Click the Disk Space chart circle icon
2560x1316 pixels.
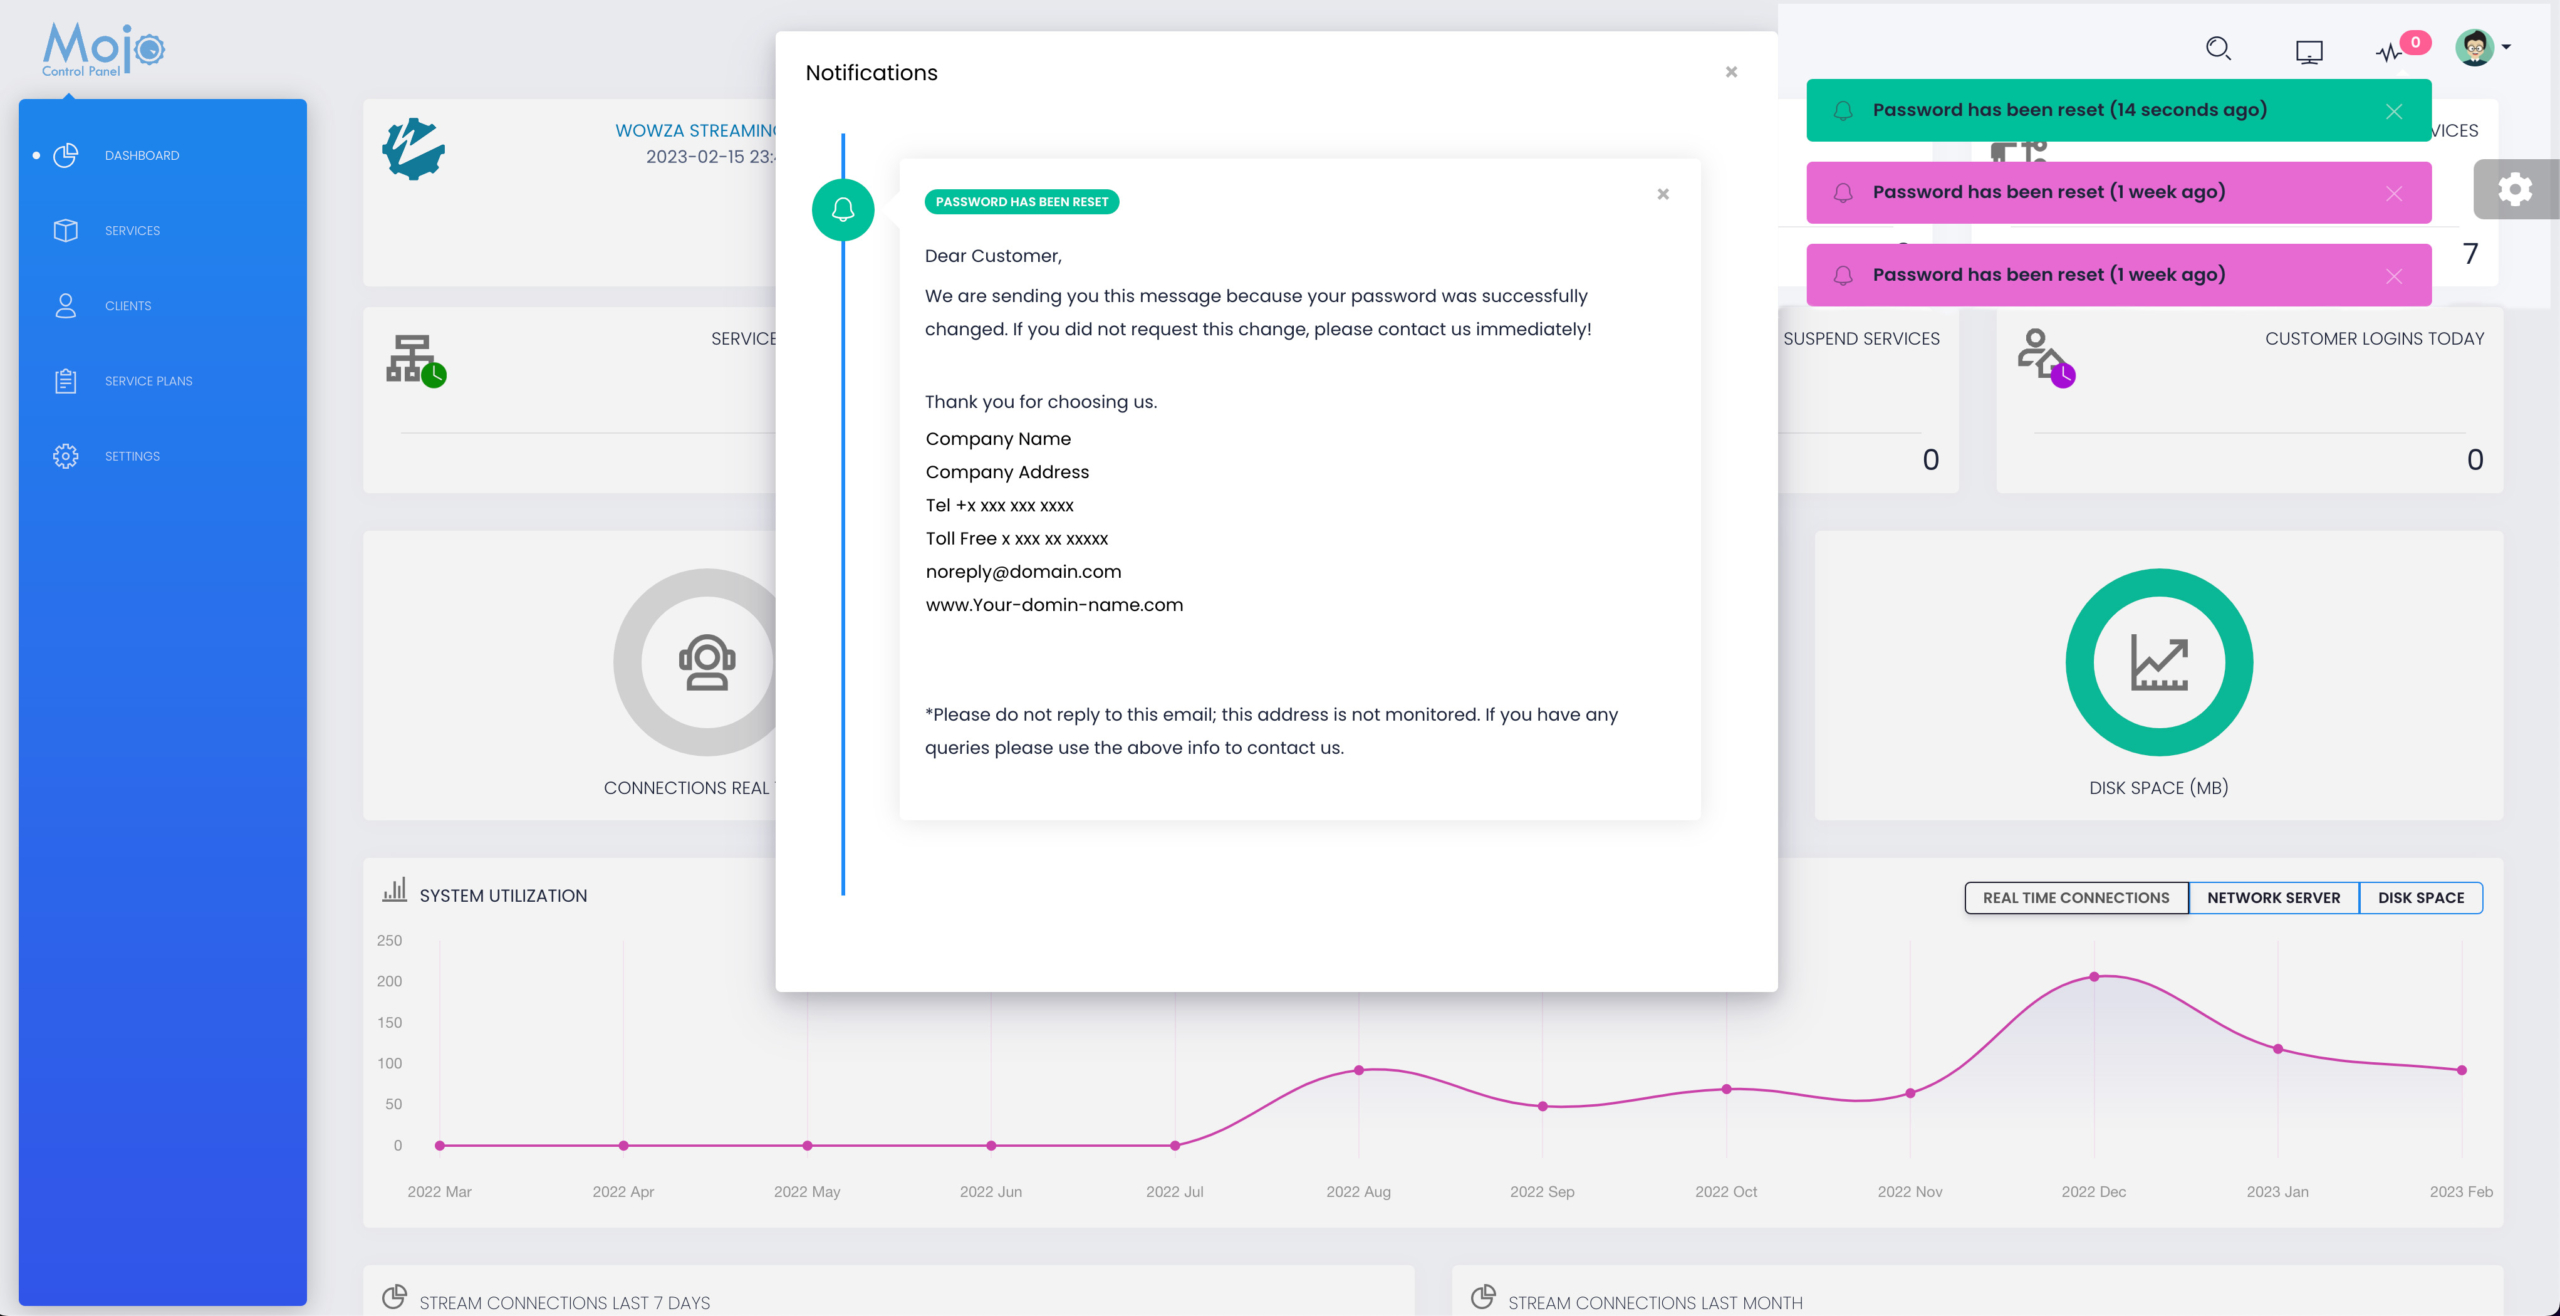(2158, 662)
